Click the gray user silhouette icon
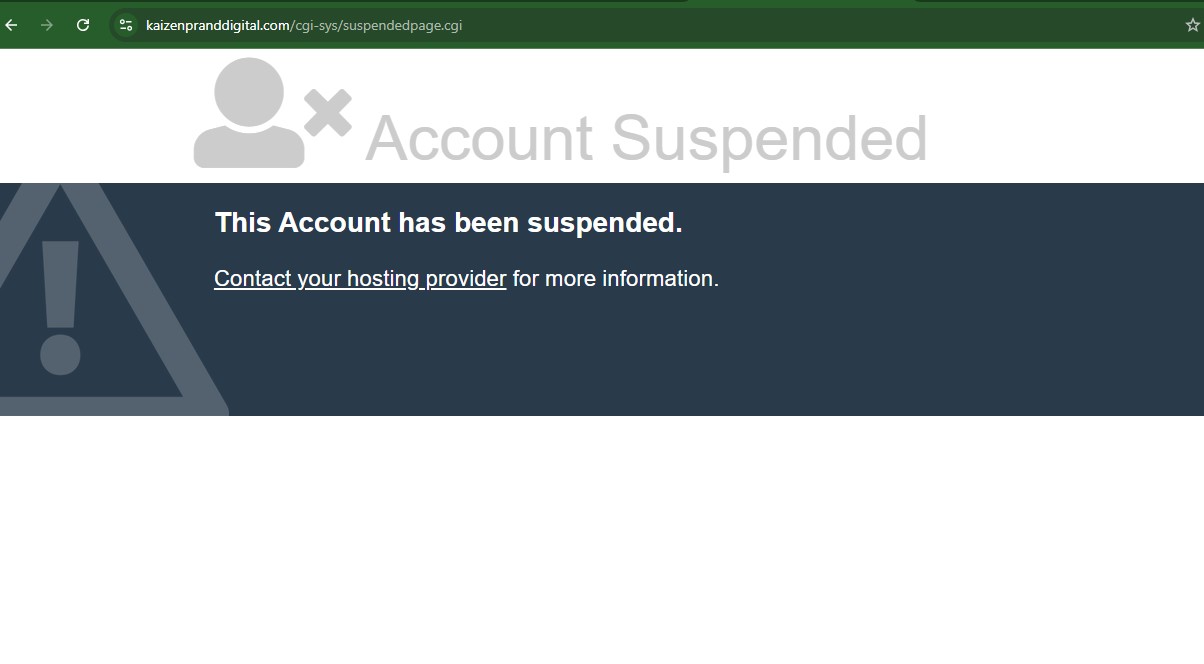Image resolution: width=1204 pixels, height=664 pixels. [x=249, y=113]
